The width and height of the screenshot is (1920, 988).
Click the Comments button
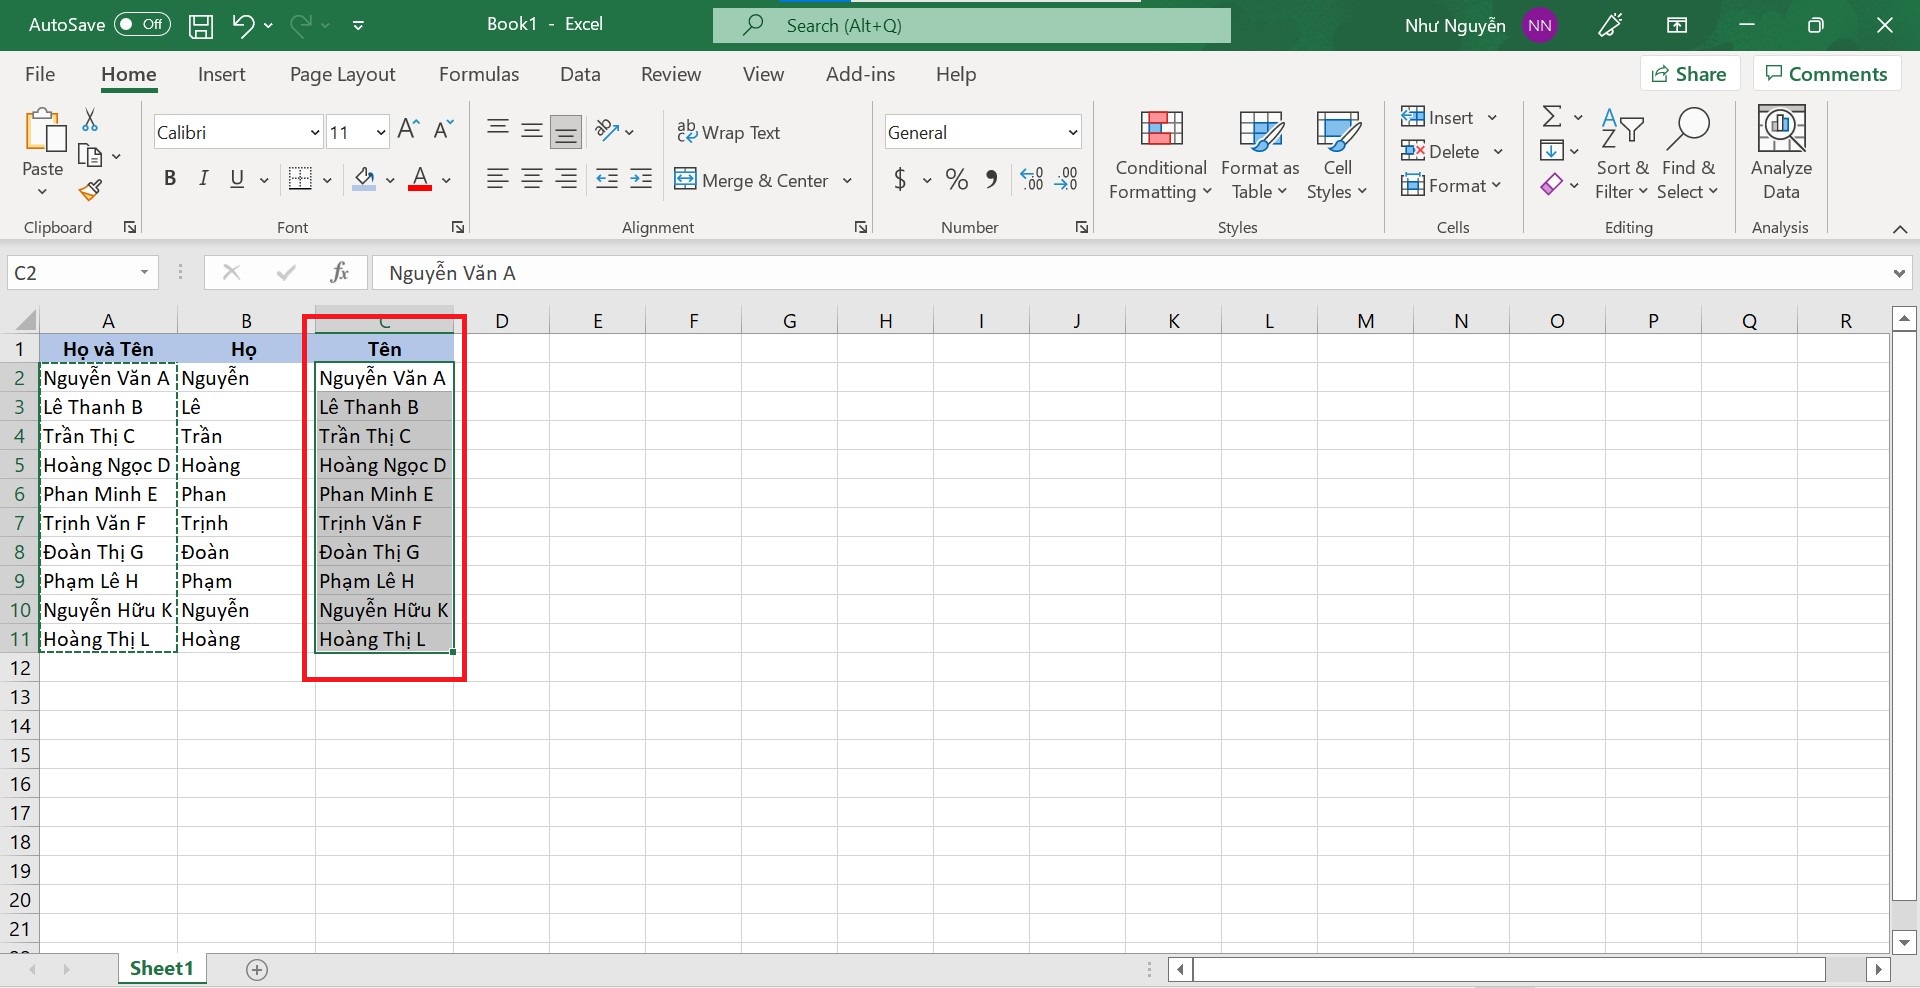pos(1826,74)
